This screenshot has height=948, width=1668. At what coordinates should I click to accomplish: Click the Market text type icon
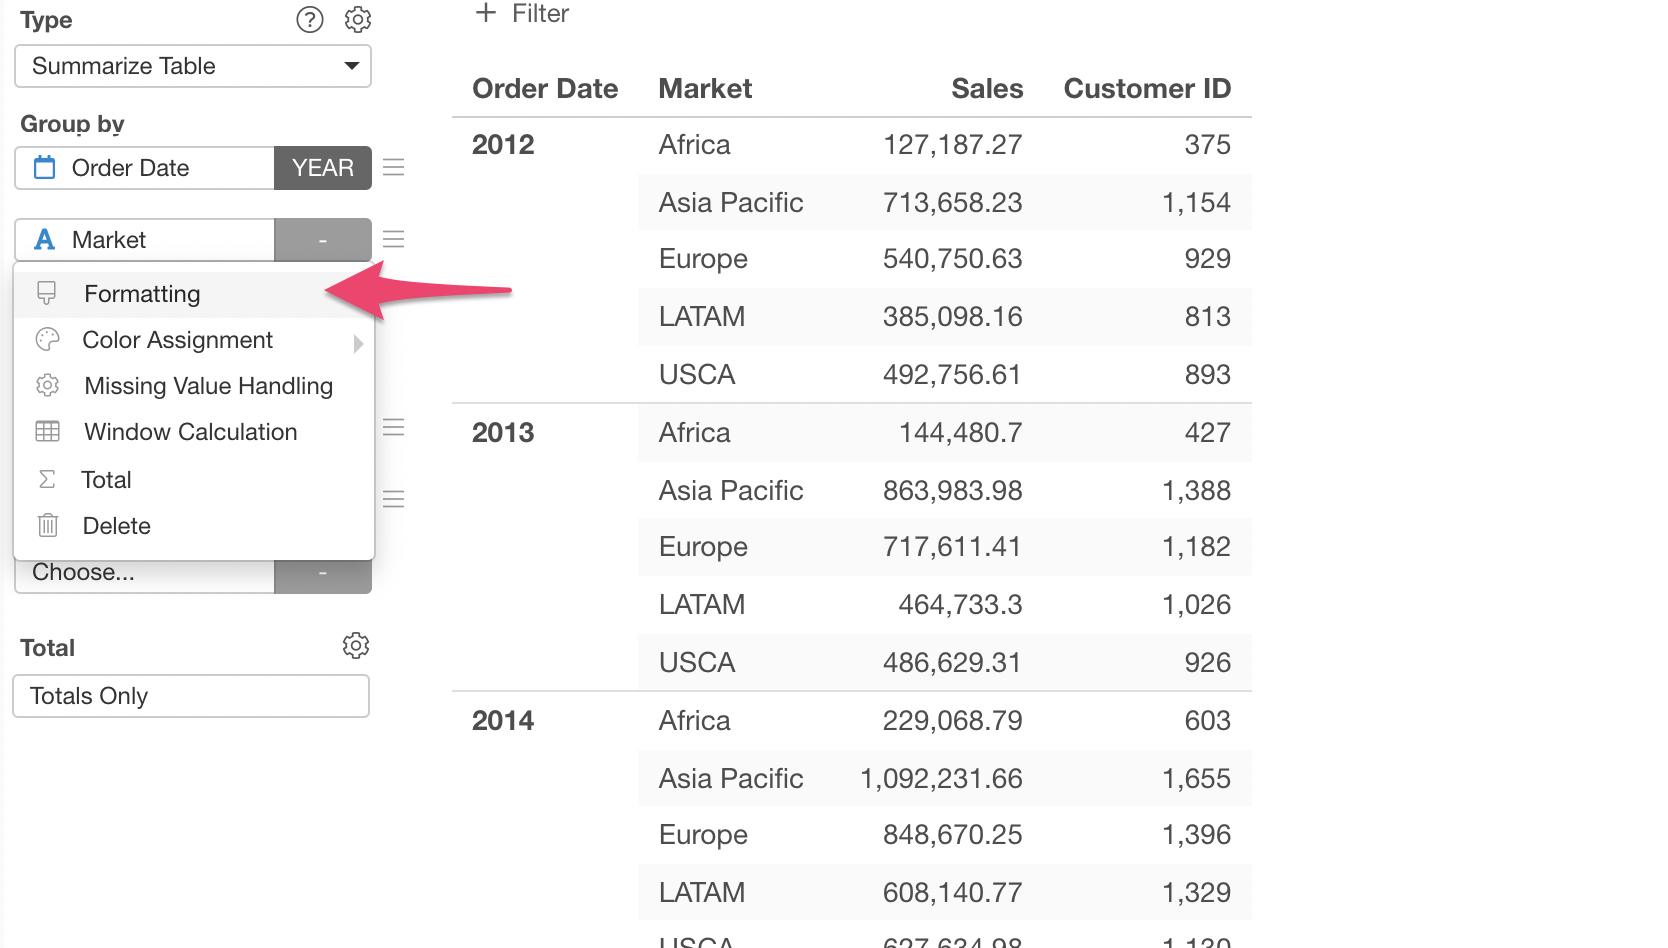[x=45, y=240]
